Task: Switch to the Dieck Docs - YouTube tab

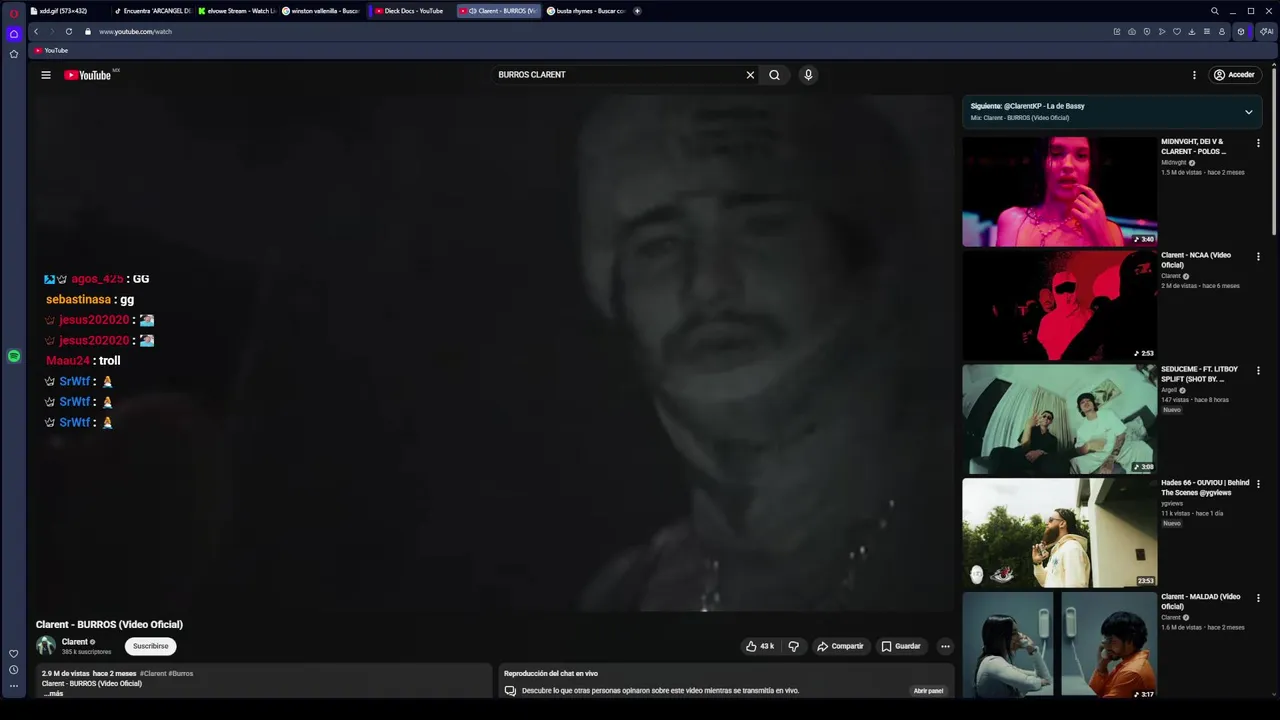Action: coord(410,11)
